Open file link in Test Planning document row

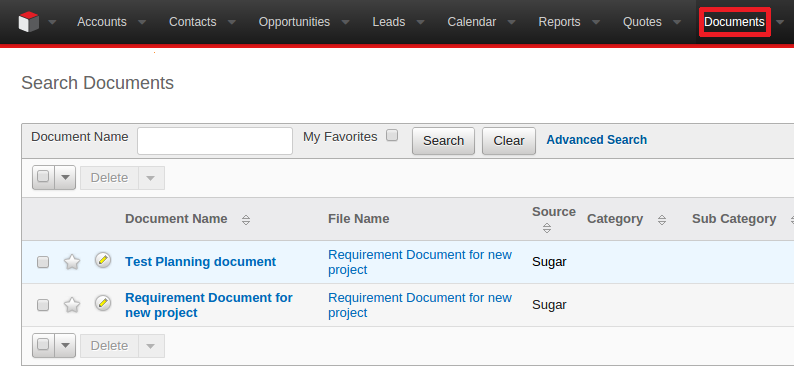click(420, 262)
